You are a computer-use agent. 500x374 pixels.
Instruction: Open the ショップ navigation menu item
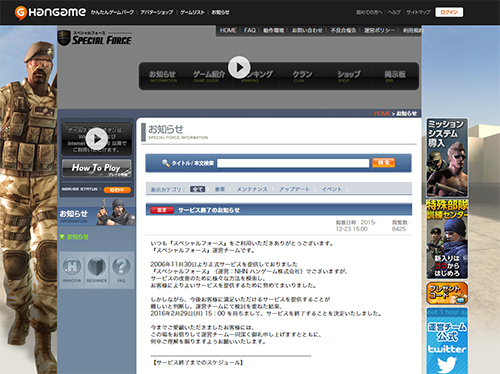[349, 76]
